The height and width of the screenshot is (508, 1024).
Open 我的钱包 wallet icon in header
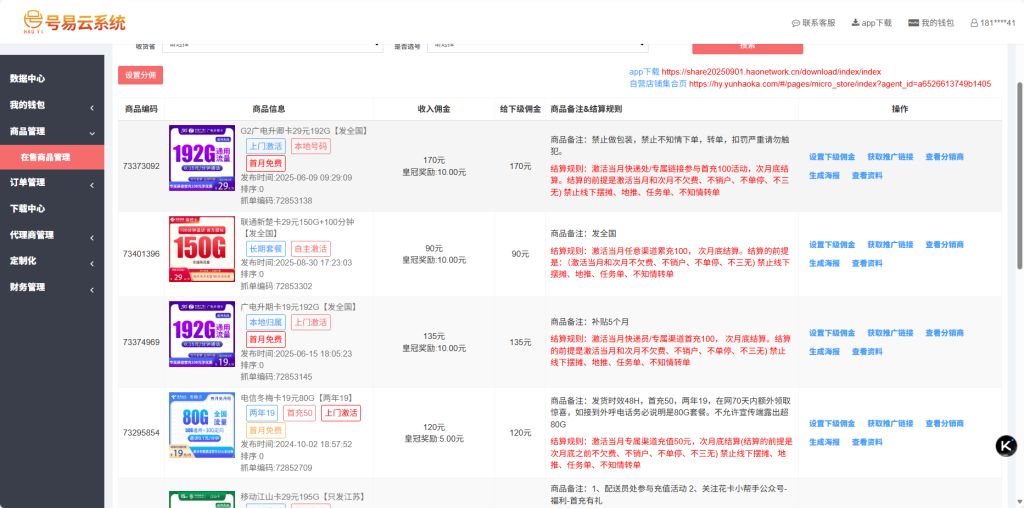click(914, 23)
